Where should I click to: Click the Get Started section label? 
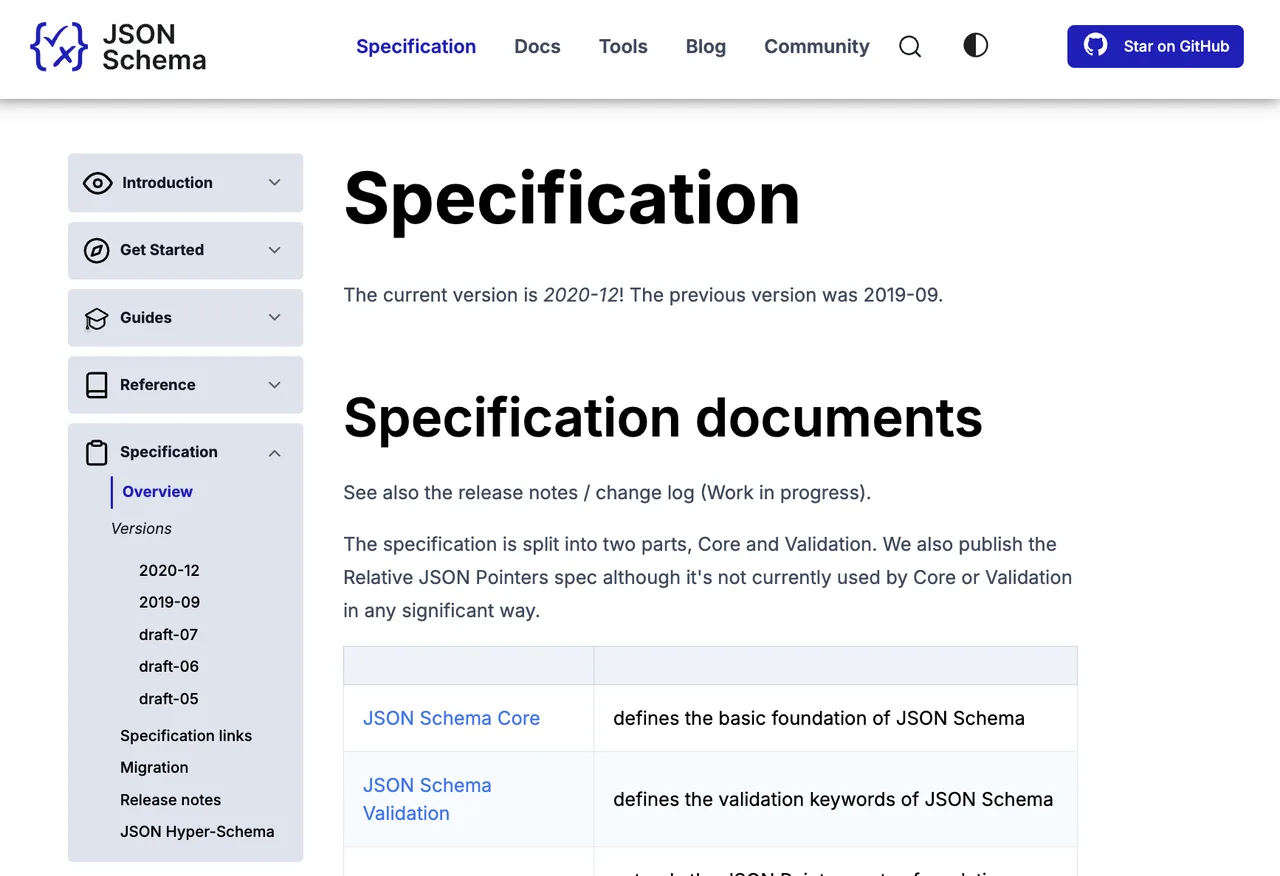tap(162, 250)
